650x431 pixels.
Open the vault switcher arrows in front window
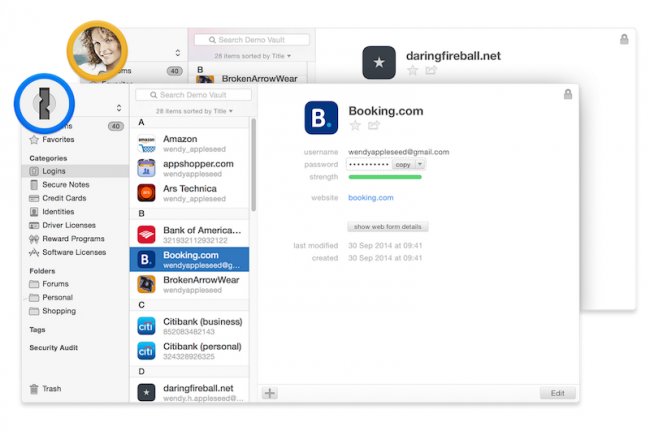[119, 108]
